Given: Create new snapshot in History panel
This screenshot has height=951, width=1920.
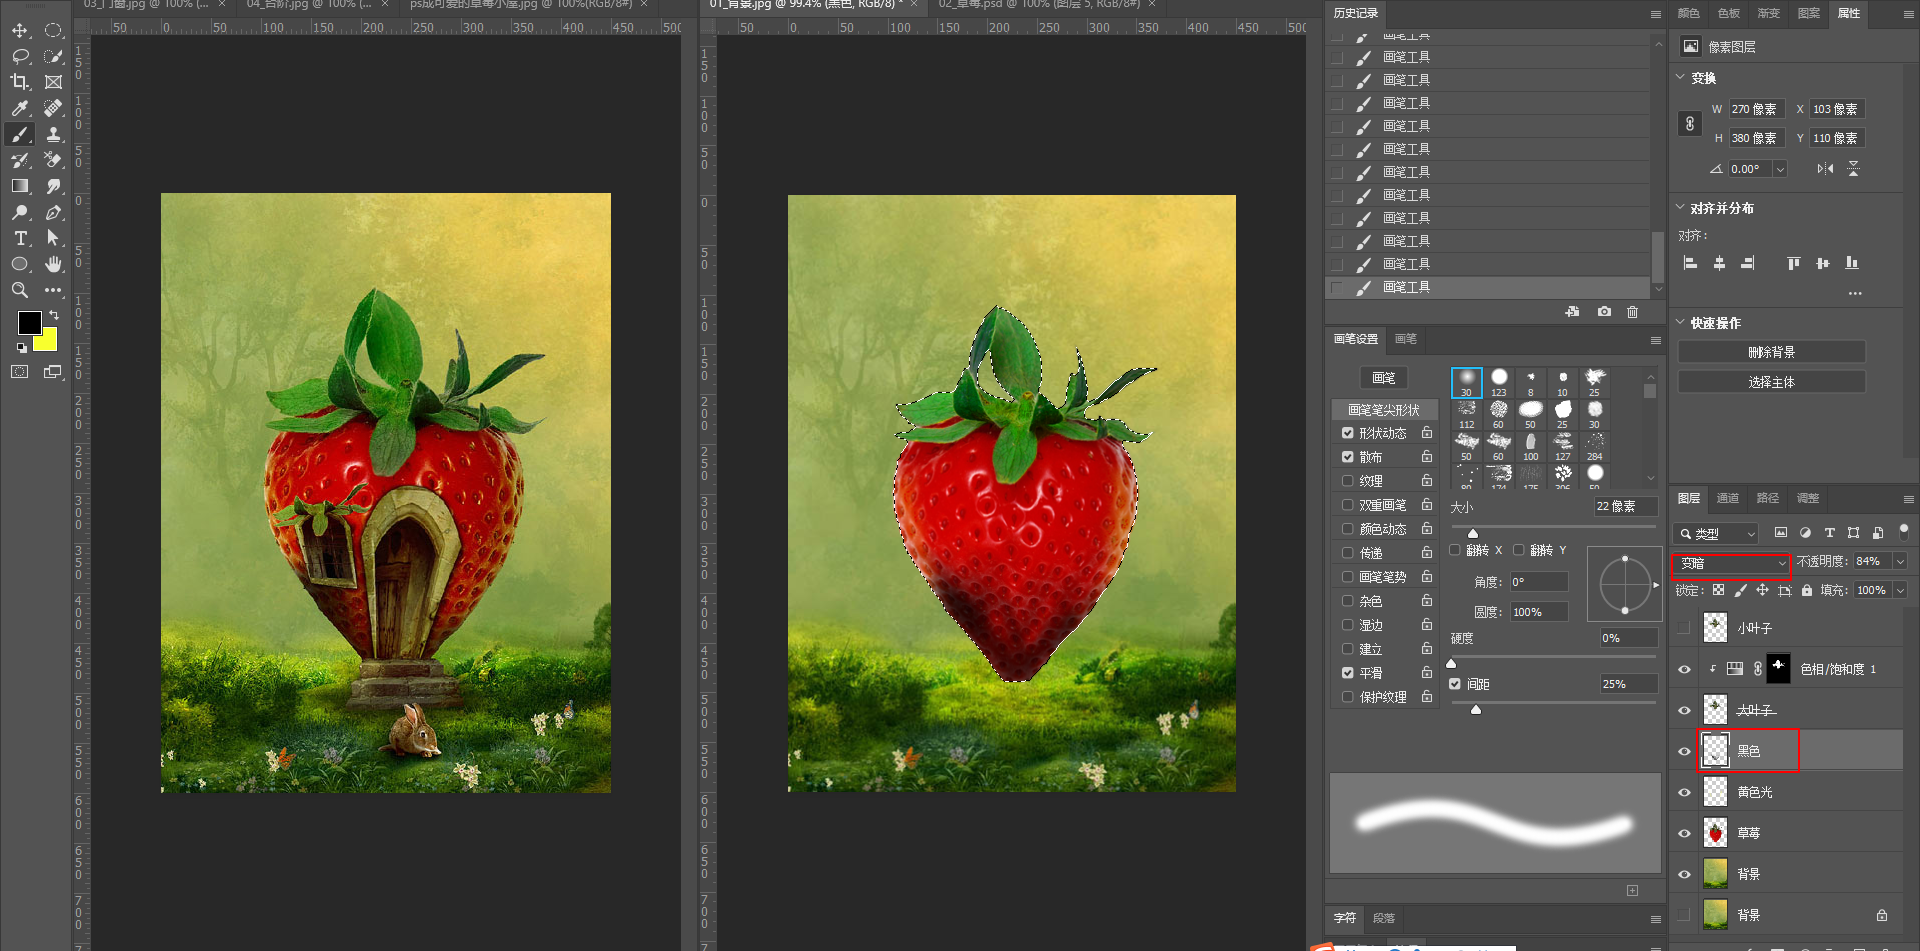Looking at the screenshot, I should [1604, 312].
